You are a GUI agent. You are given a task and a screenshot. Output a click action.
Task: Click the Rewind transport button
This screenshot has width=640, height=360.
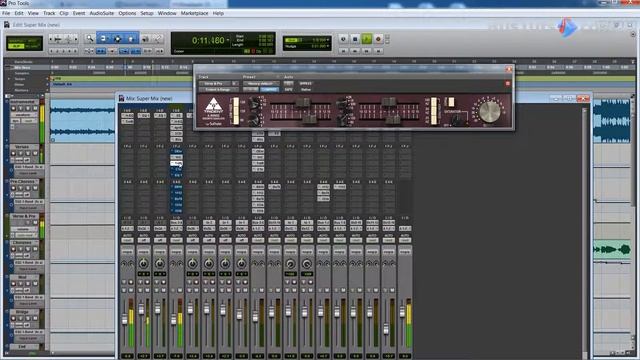[355, 51]
